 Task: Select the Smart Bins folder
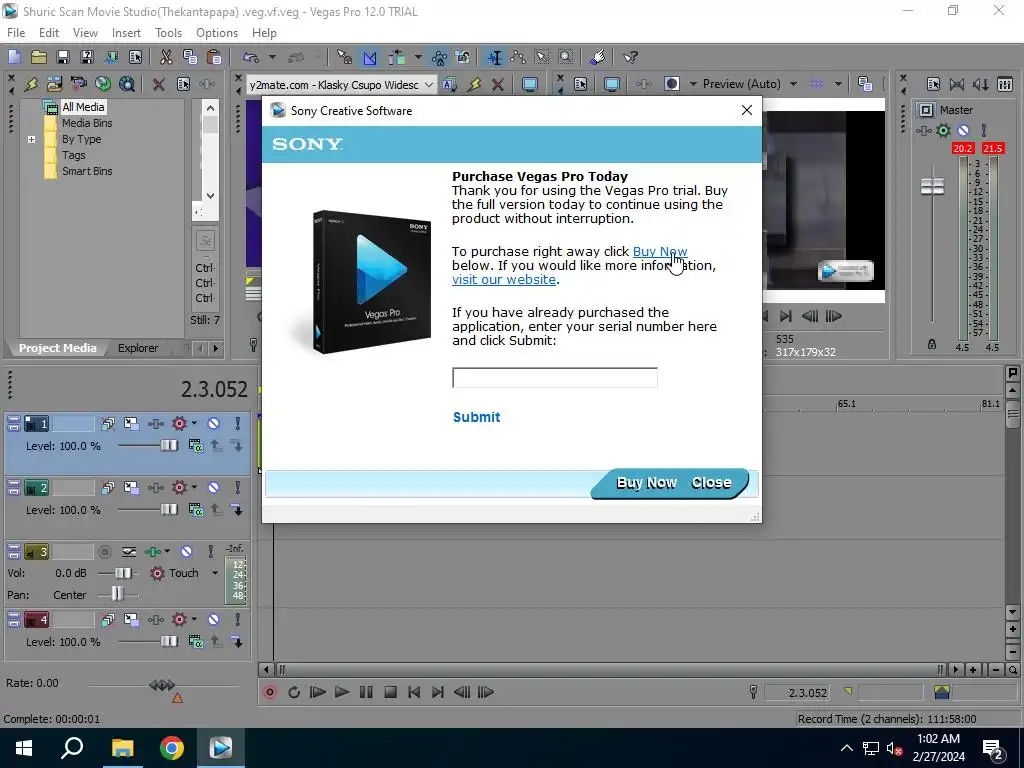point(87,171)
